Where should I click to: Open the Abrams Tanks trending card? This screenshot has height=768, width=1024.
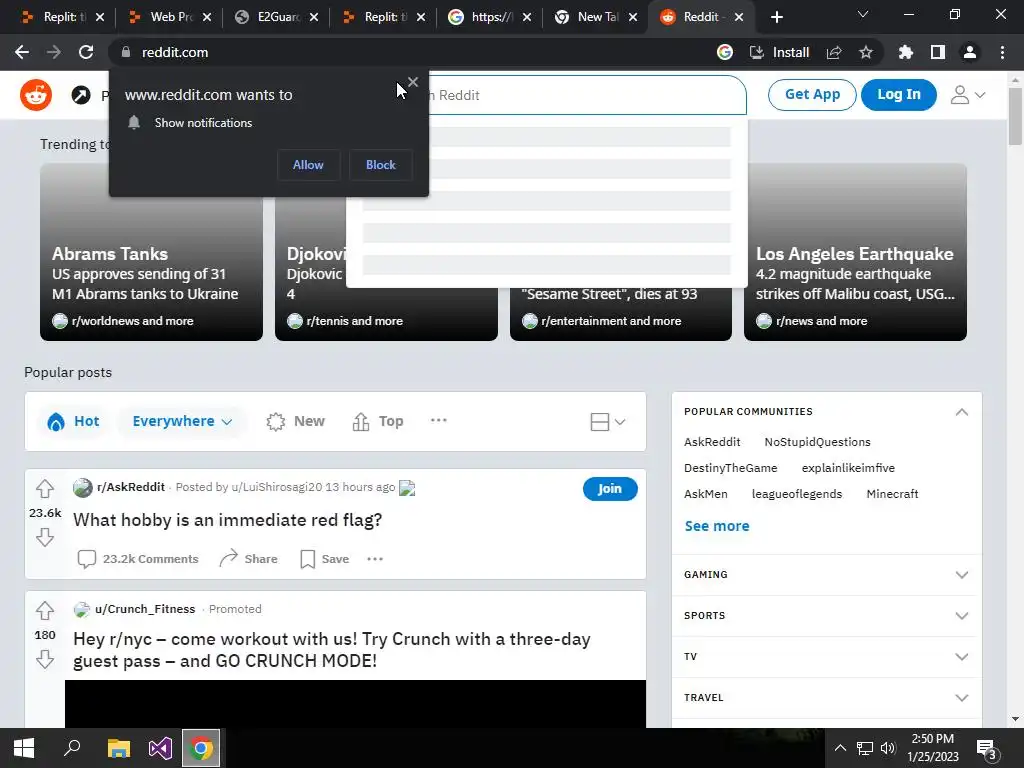click(x=152, y=251)
